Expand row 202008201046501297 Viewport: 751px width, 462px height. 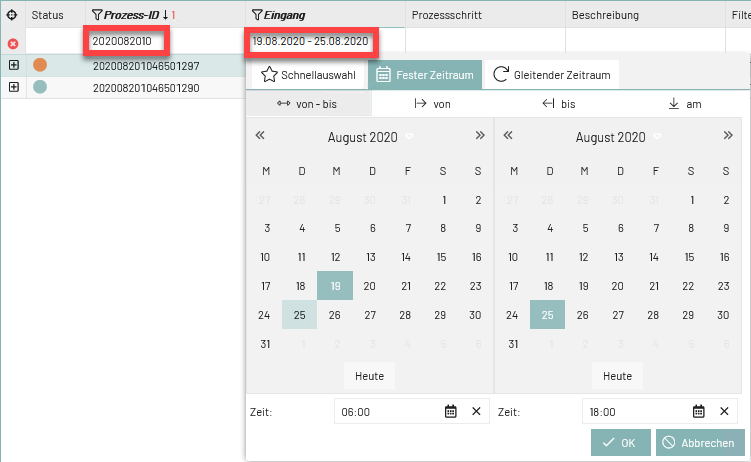point(14,65)
